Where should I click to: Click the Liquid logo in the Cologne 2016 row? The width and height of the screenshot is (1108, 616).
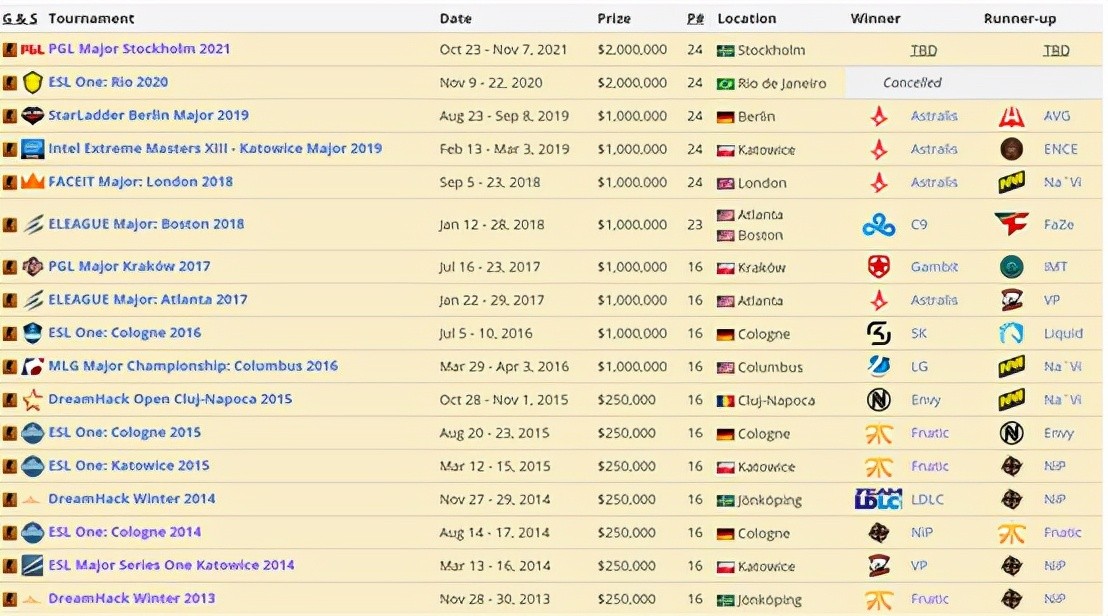pyautogui.click(x=1011, y=333)
